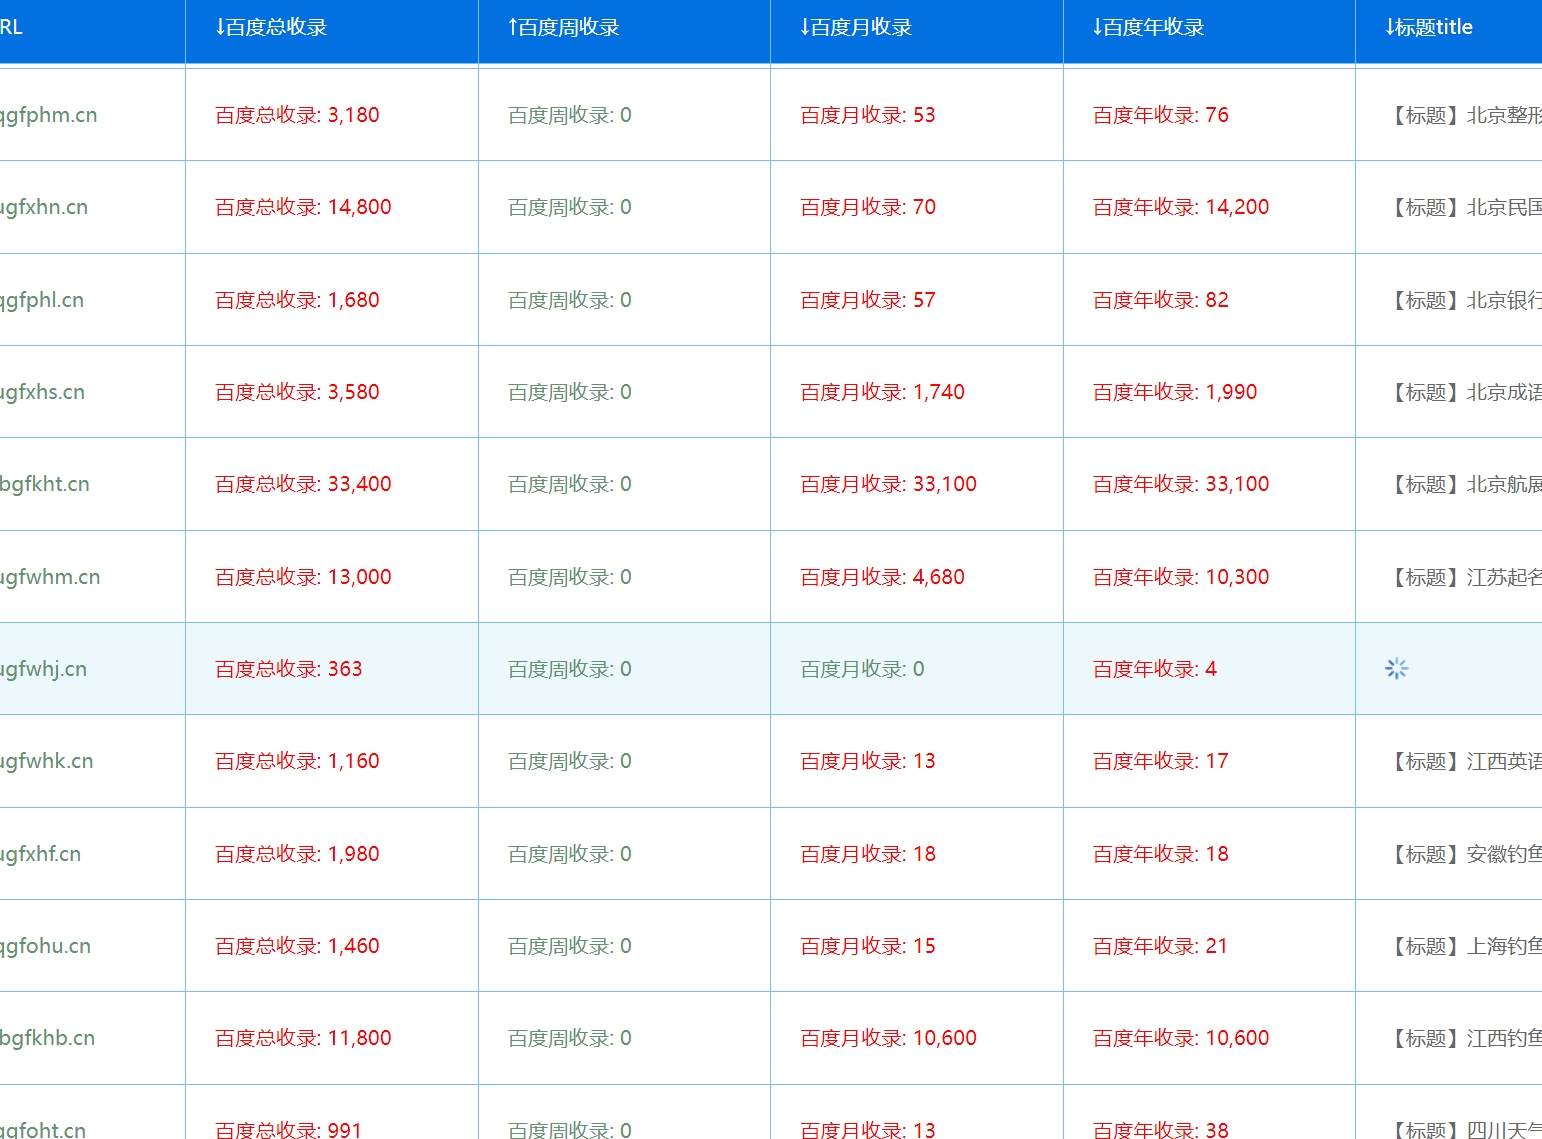The width and height of the screenshot is (1542, 1139).
Task: Click cell 百度总收录: 3,580
Action: pyautogui.click(x=297, y=392)
